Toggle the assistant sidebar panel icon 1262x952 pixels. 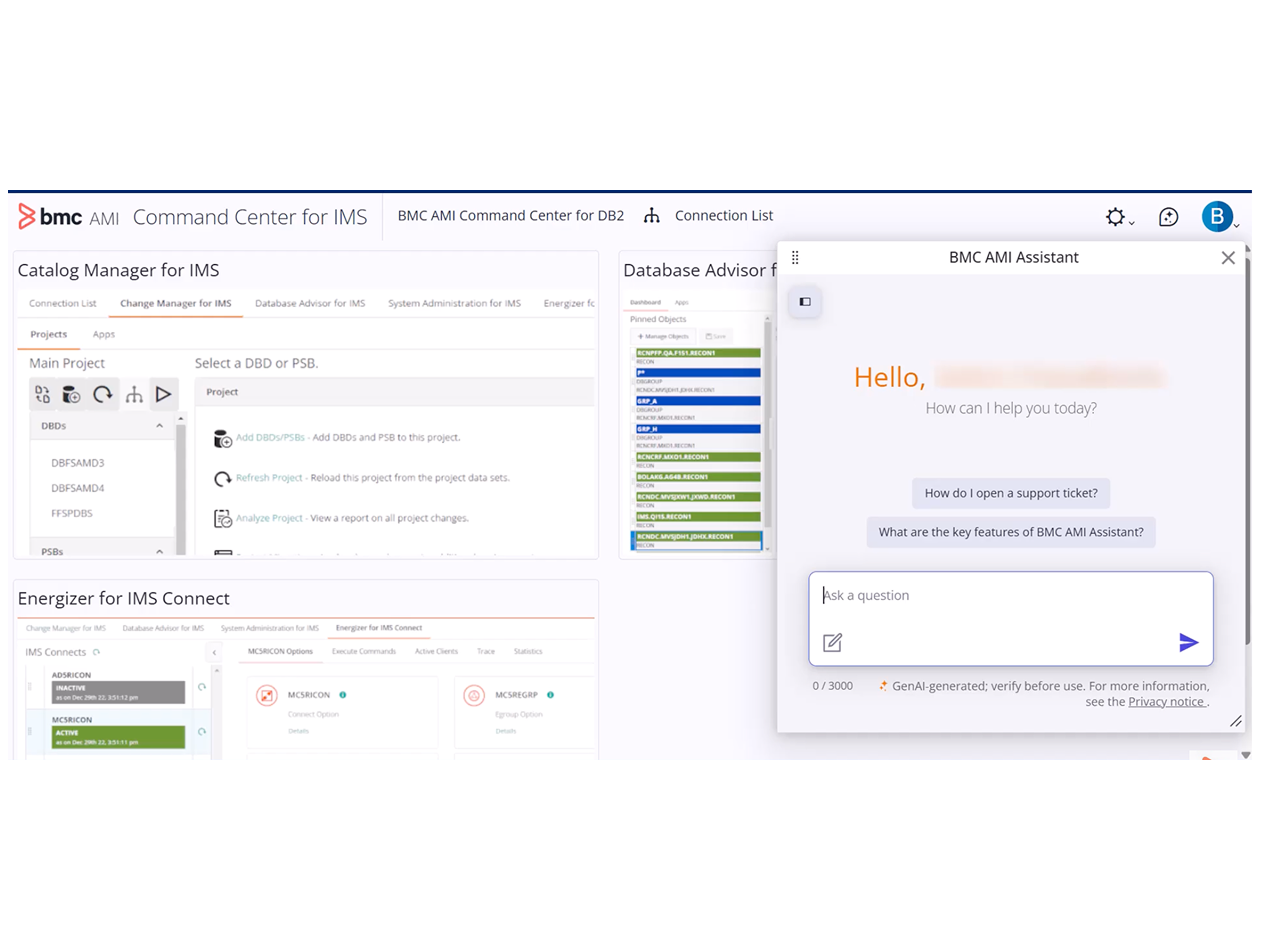pyautogui.click(x=805, y=302)
